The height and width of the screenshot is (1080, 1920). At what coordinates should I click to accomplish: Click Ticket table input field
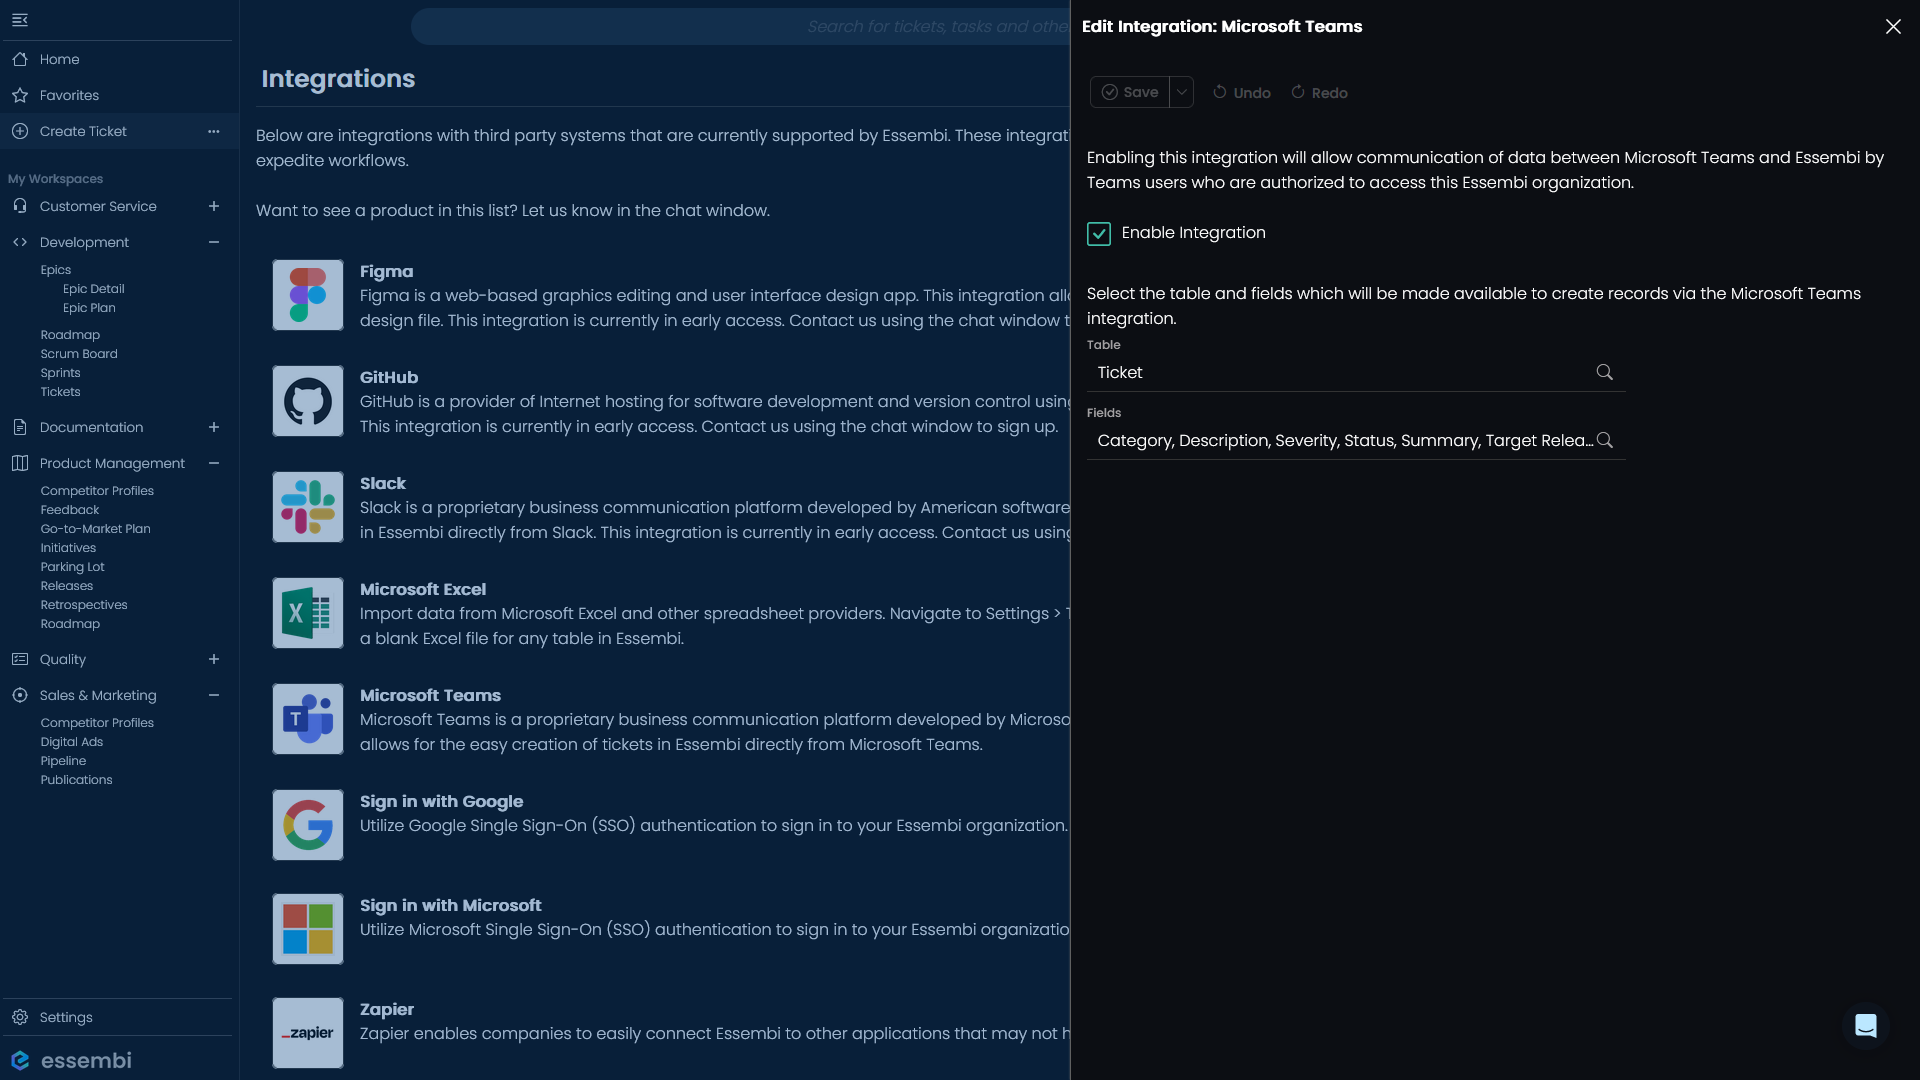pyautogui.click(x=1345, y=372)
